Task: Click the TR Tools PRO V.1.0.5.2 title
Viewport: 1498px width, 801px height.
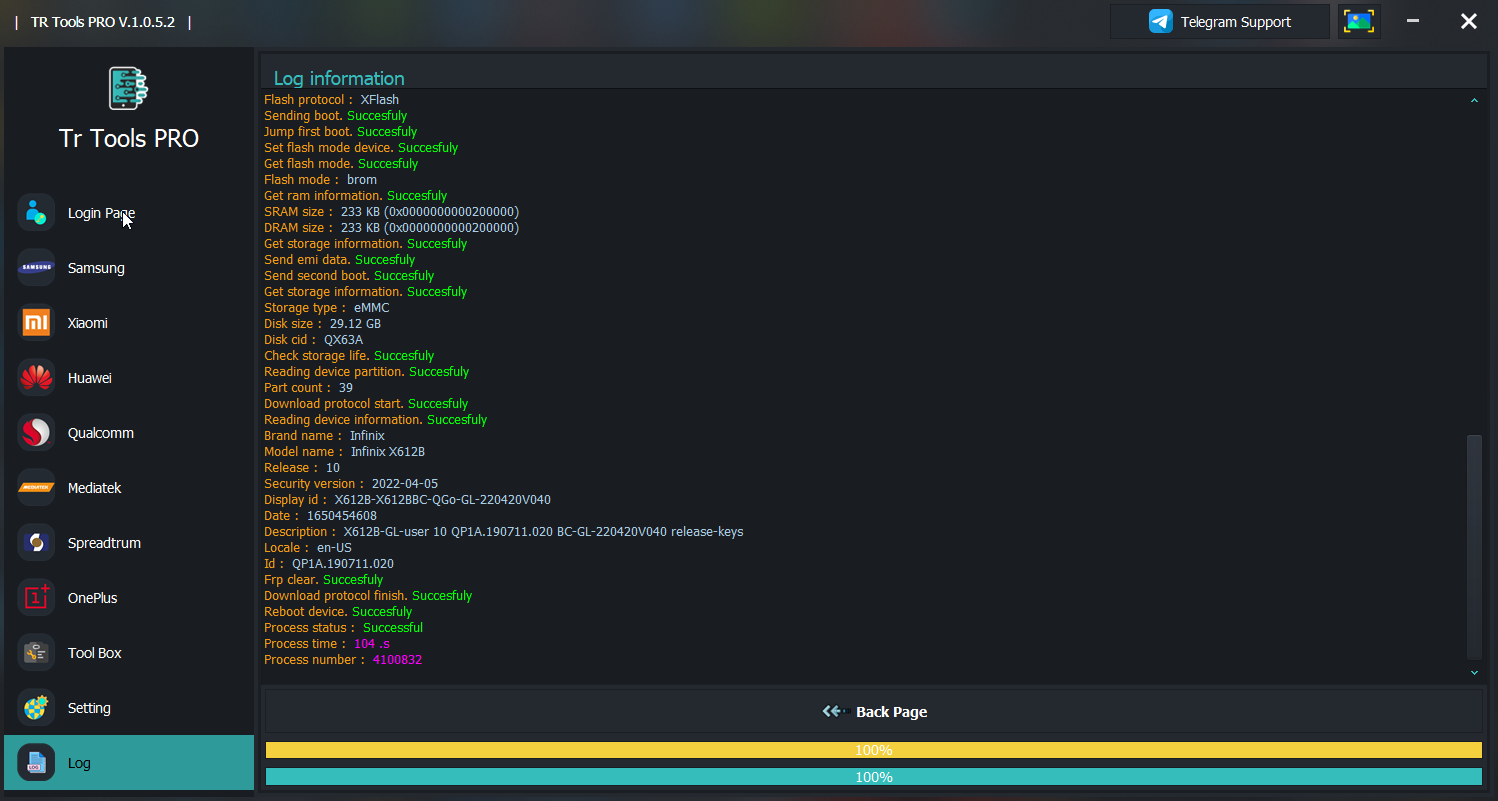Action: (103, 22)
